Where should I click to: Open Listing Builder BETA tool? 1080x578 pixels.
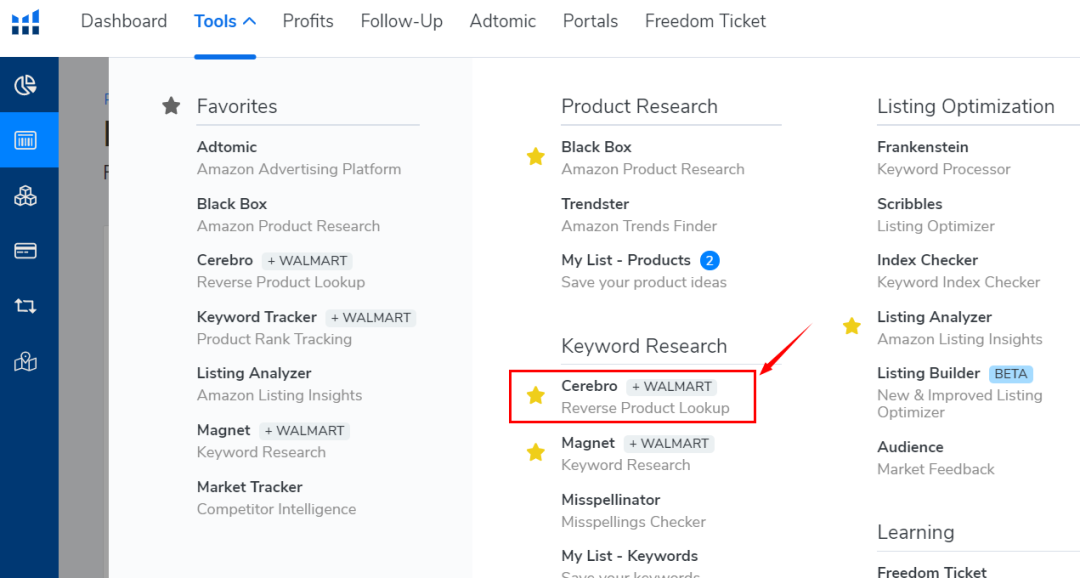tap(959, 393)
